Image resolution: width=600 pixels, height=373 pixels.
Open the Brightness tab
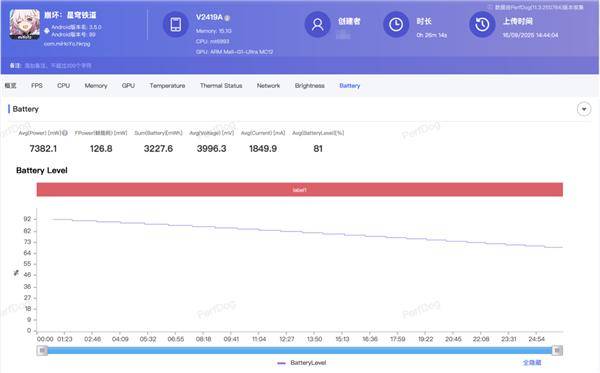pyautogui.click(x=310, y=86)
